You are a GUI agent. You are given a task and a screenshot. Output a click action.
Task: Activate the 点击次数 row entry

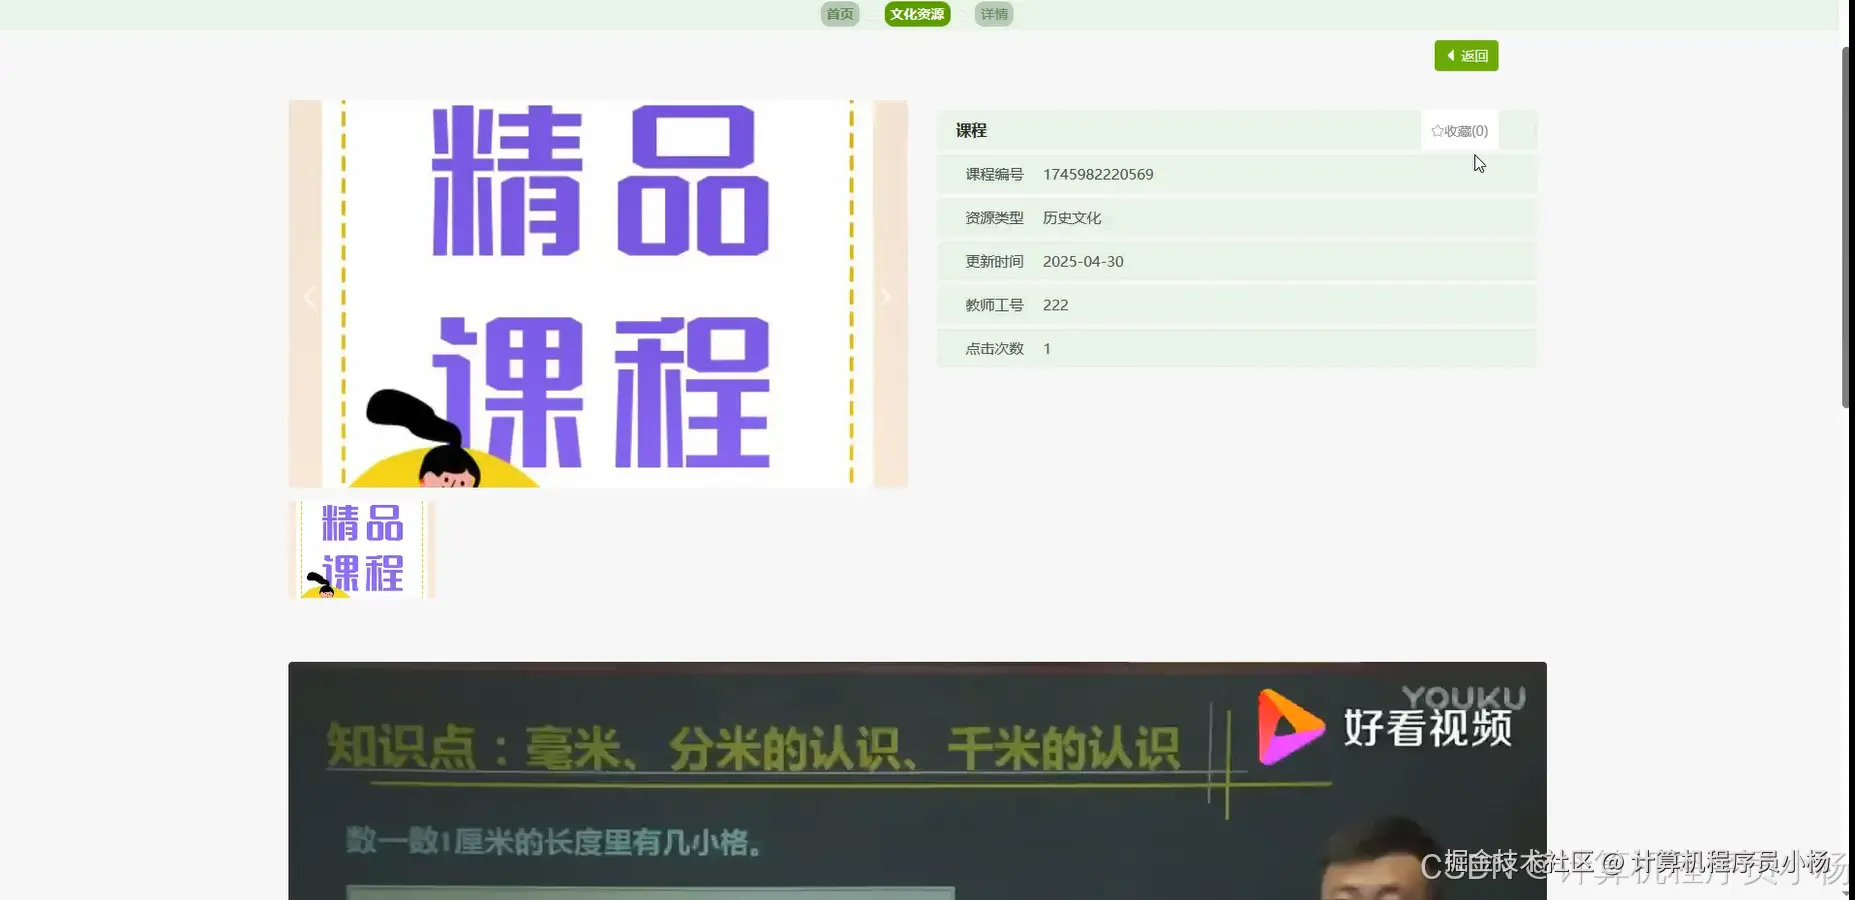pyautogui.click(x=993, y=348)
